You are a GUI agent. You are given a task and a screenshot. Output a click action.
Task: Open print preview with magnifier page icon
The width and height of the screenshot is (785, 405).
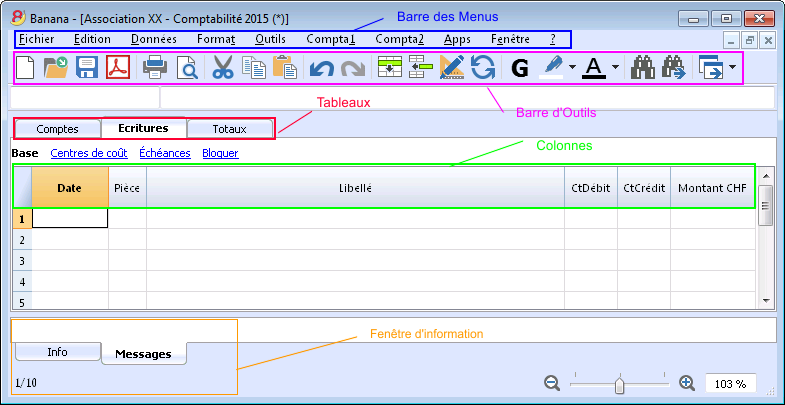click(x=188, y=67)
